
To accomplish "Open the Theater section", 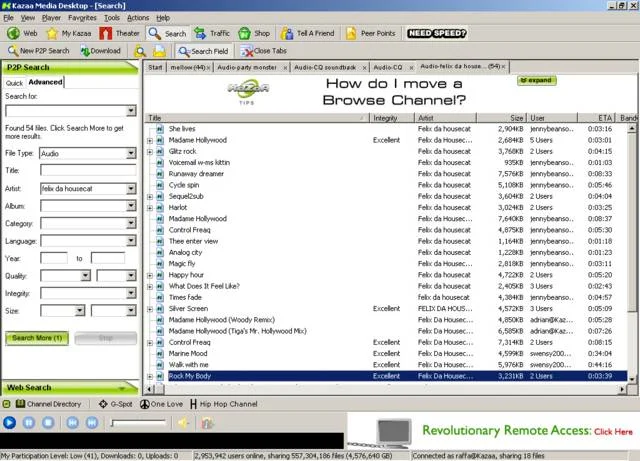I will point(120,33).
